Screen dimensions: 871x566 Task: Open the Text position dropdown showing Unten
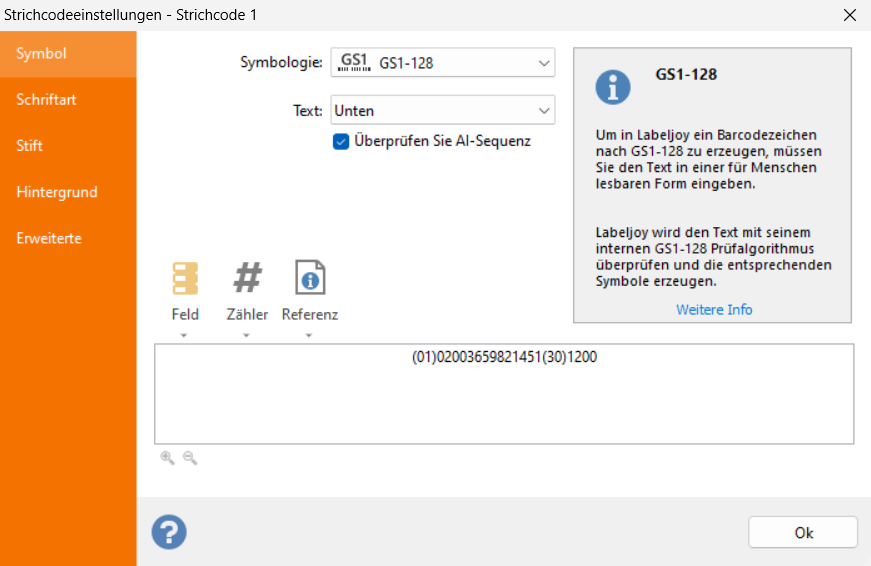443,111
